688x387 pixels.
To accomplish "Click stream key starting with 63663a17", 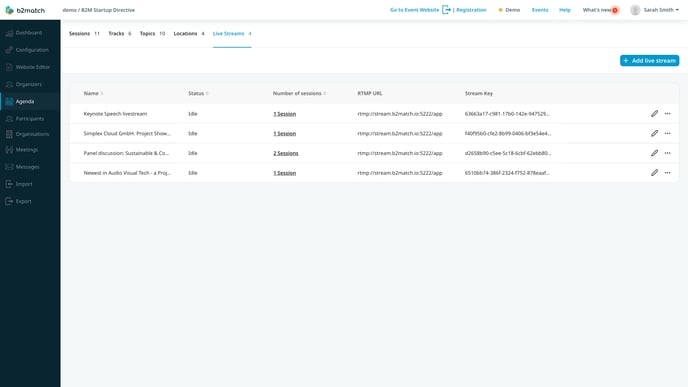I will click(x=507, y=114).
